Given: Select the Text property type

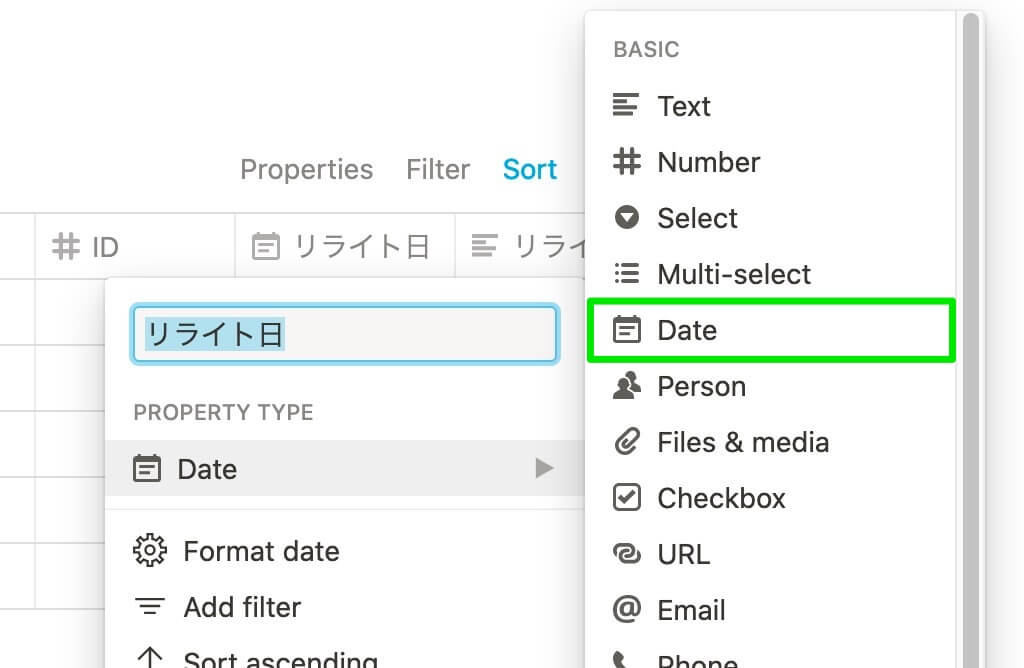Looking at the screenshot, I should 771,106.
